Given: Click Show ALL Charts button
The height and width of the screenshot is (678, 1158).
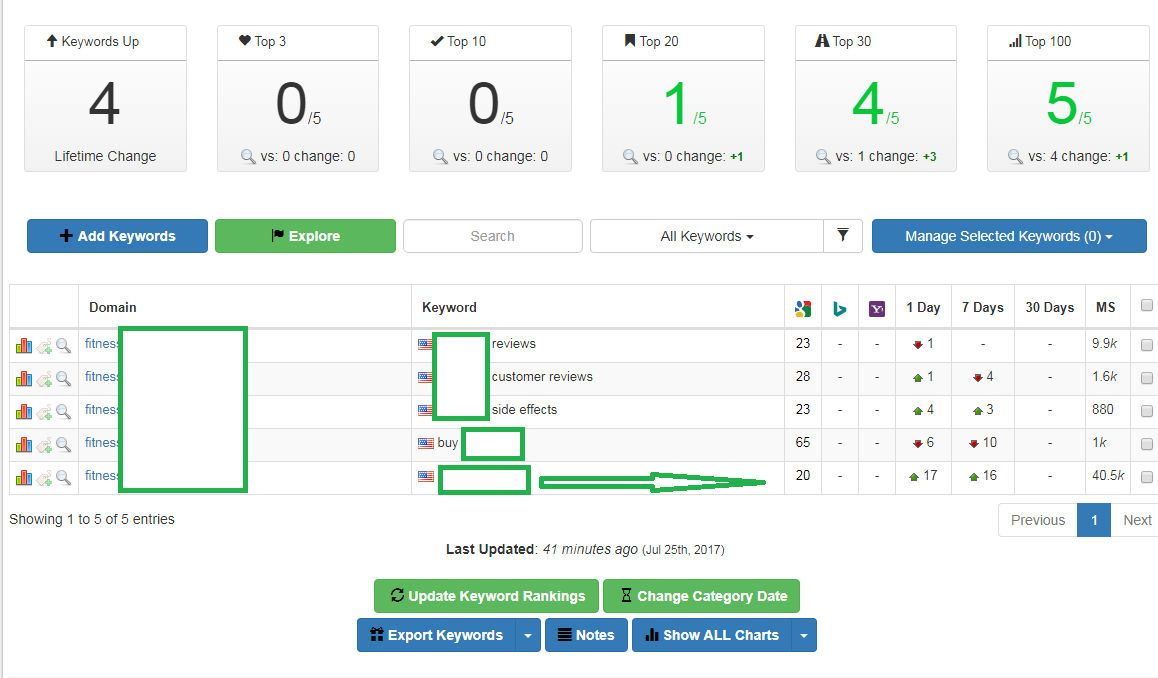Looking at the screenshot, I should point(712,635).
